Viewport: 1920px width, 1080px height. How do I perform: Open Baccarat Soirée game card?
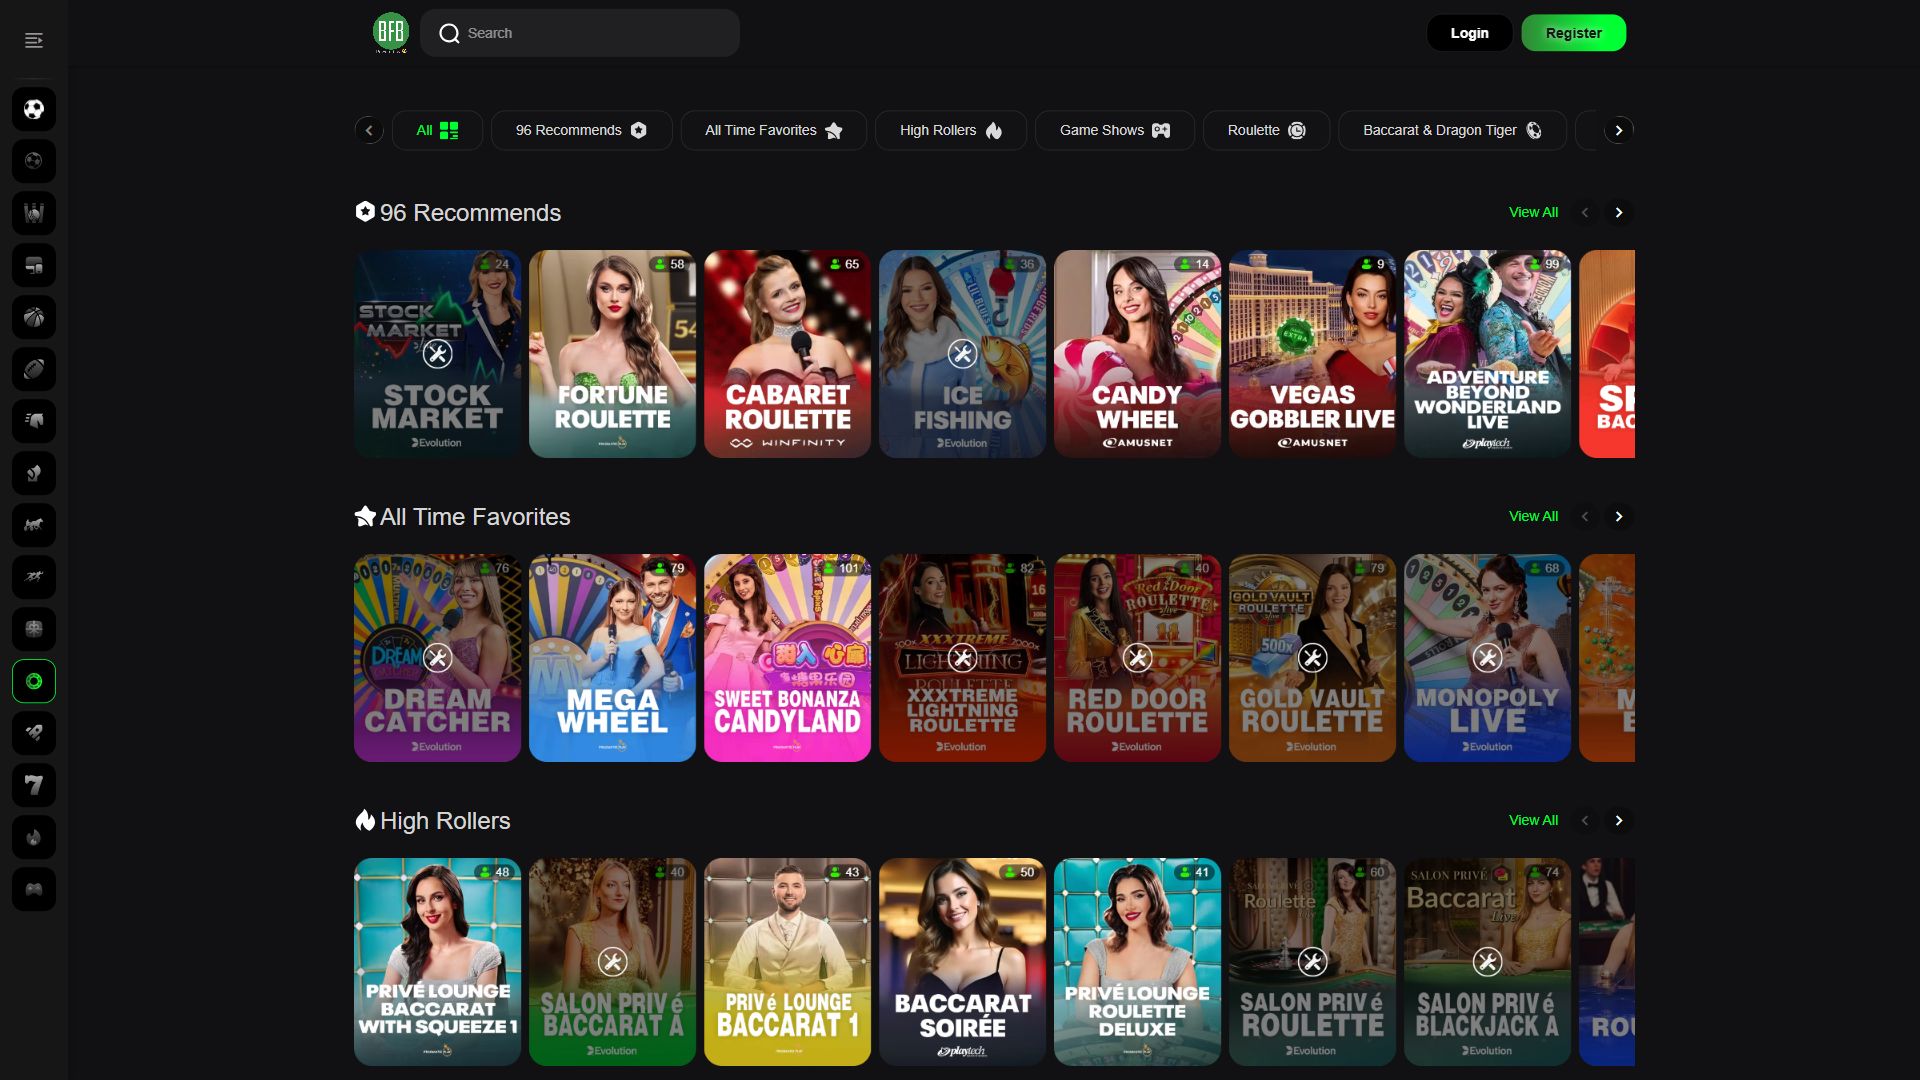pos(962,962)
